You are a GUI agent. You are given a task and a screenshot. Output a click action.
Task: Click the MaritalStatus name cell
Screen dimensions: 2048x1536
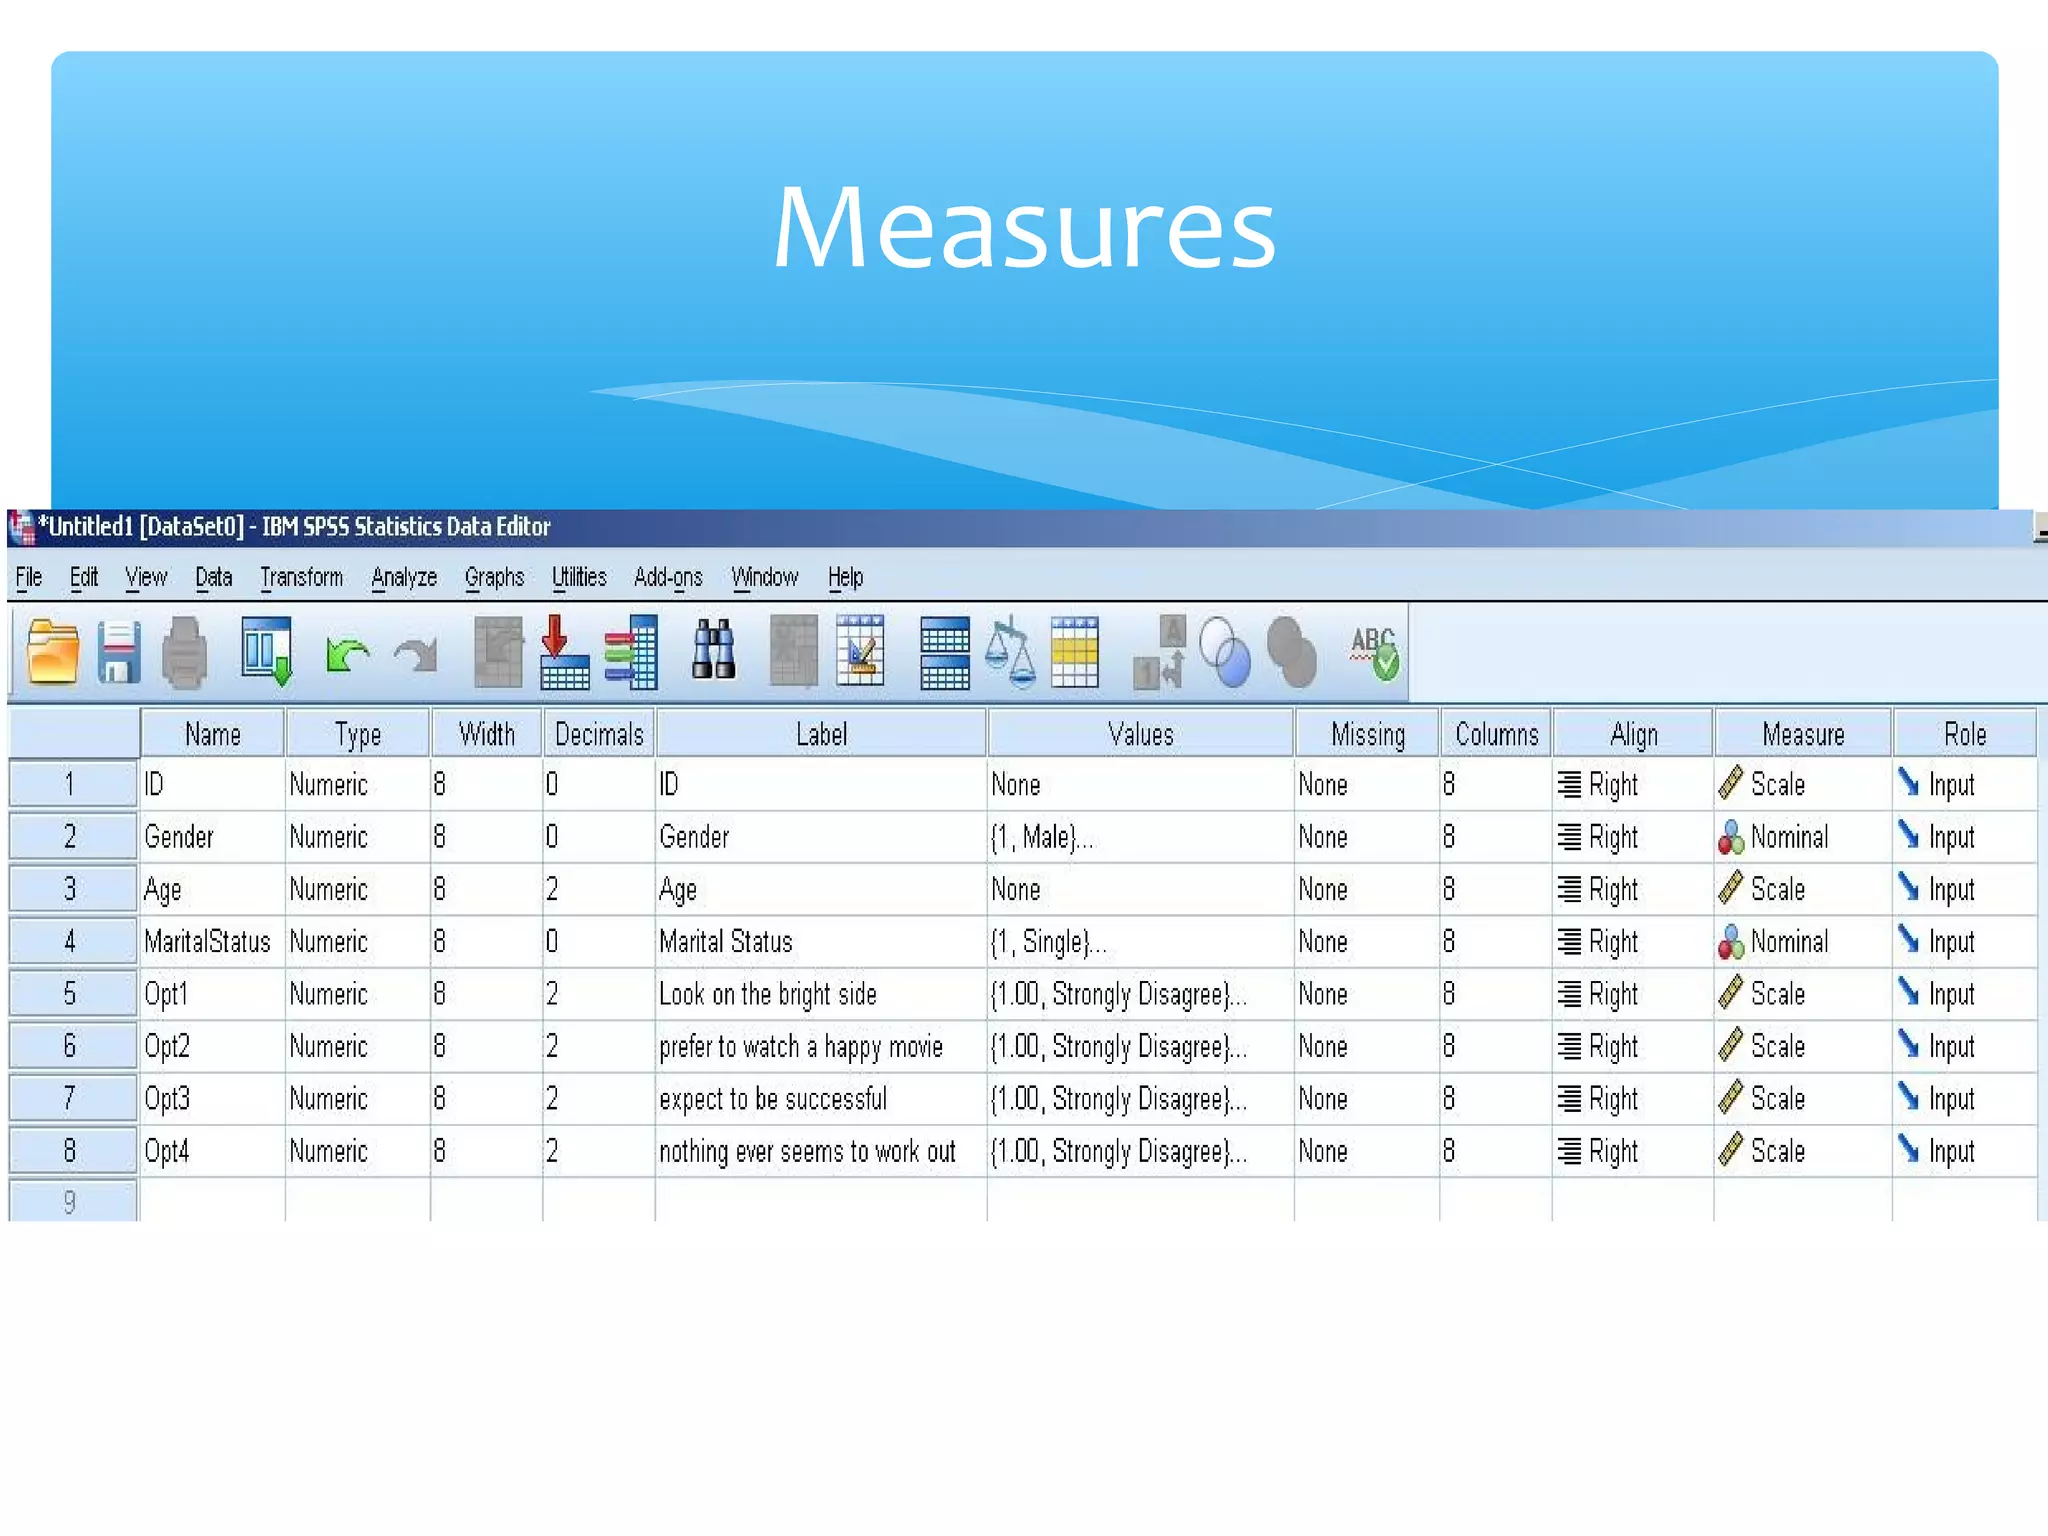pos(213,942)
